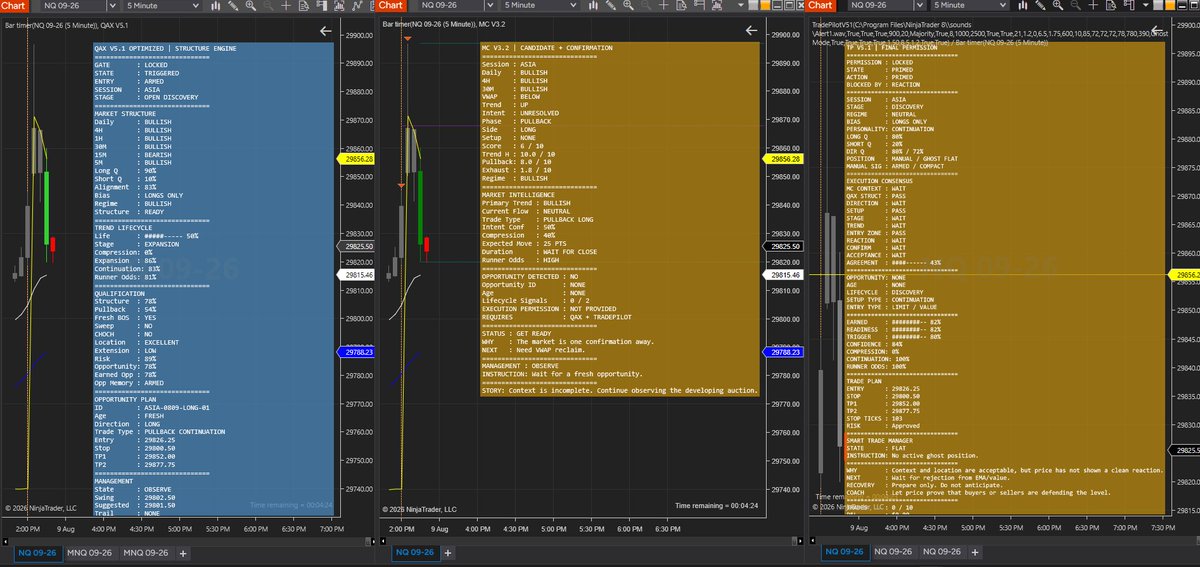Click white back arrow in left chart
Viewport: 1200px width, 567px height.
tap(326, 31)
